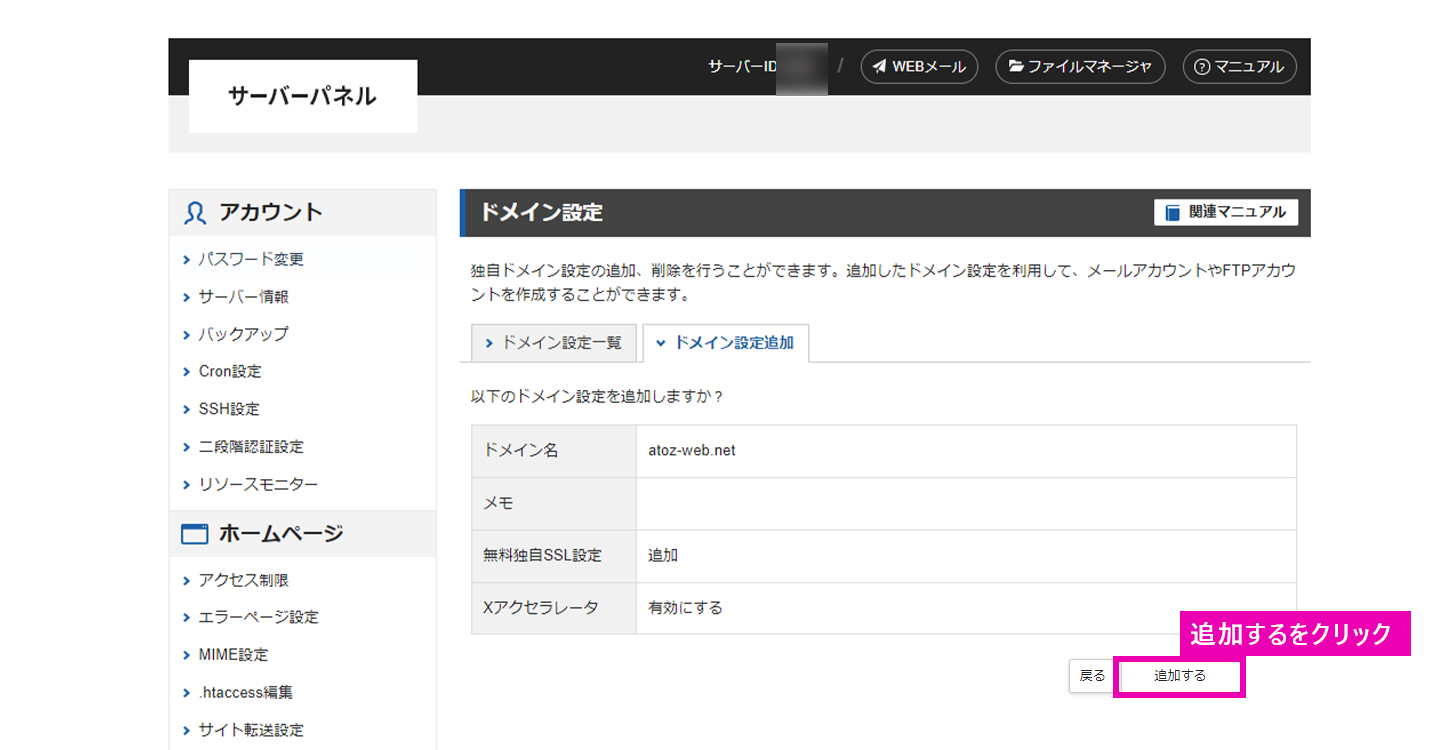The height and width of the screenshot is (750, 1450).
Task: Open アクセス制限 in the sidebar
Action: tap(243, 580)
